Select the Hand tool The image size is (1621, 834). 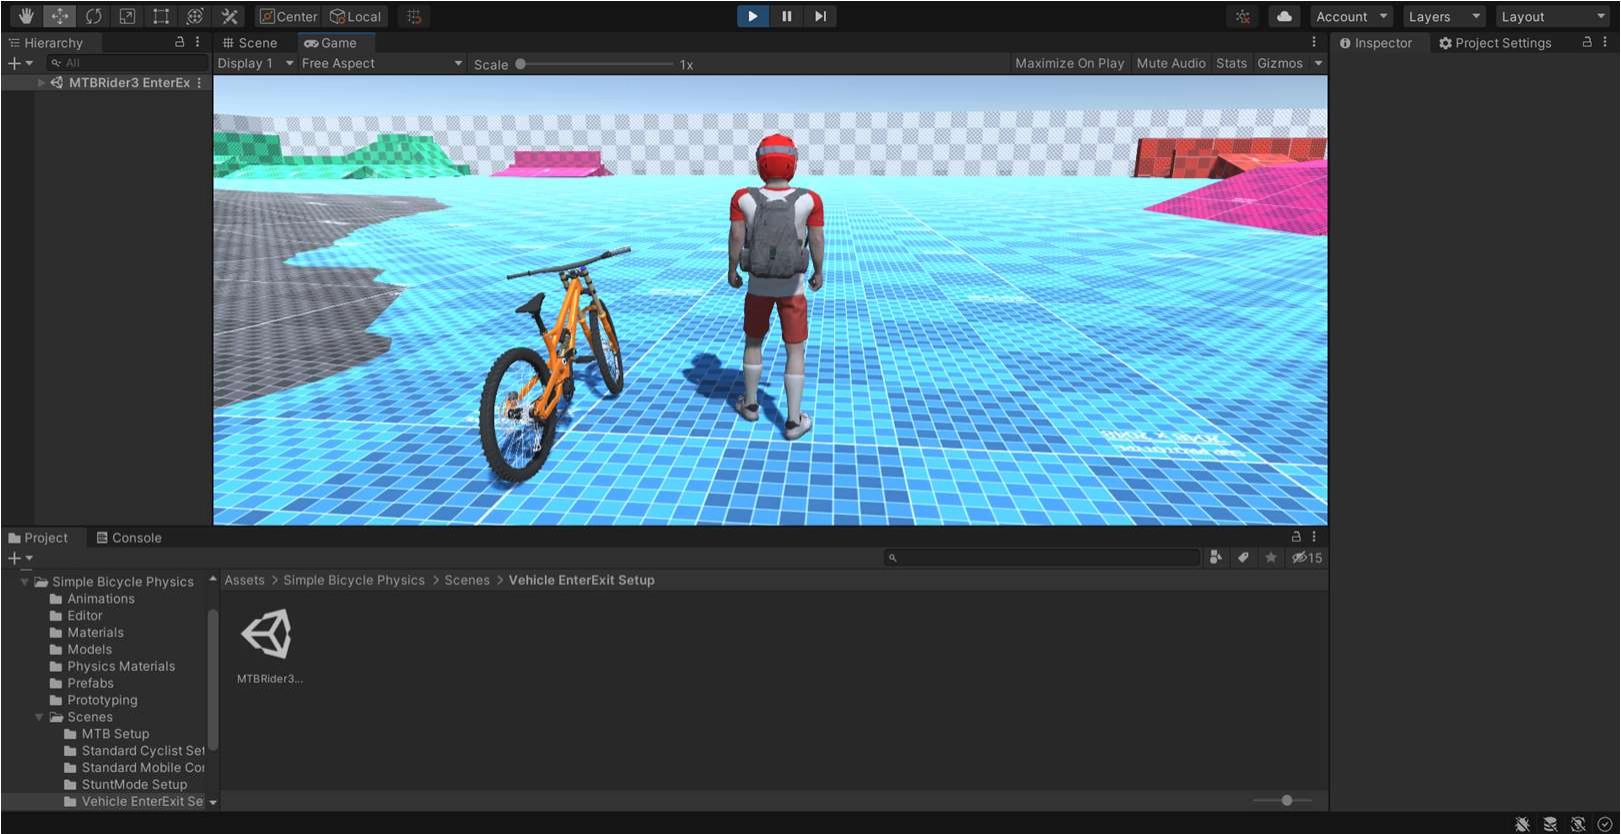point(26,16)
